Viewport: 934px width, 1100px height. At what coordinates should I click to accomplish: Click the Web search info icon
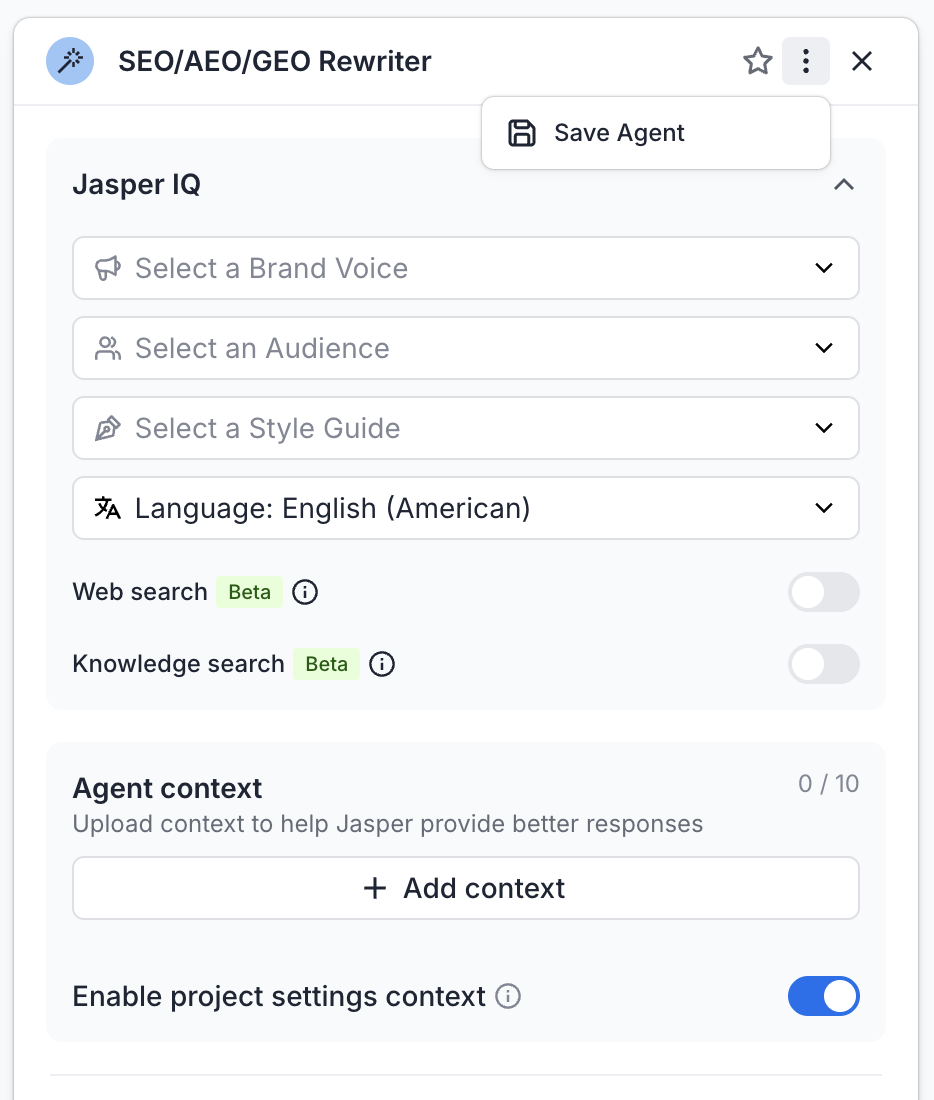coord(305,592)
